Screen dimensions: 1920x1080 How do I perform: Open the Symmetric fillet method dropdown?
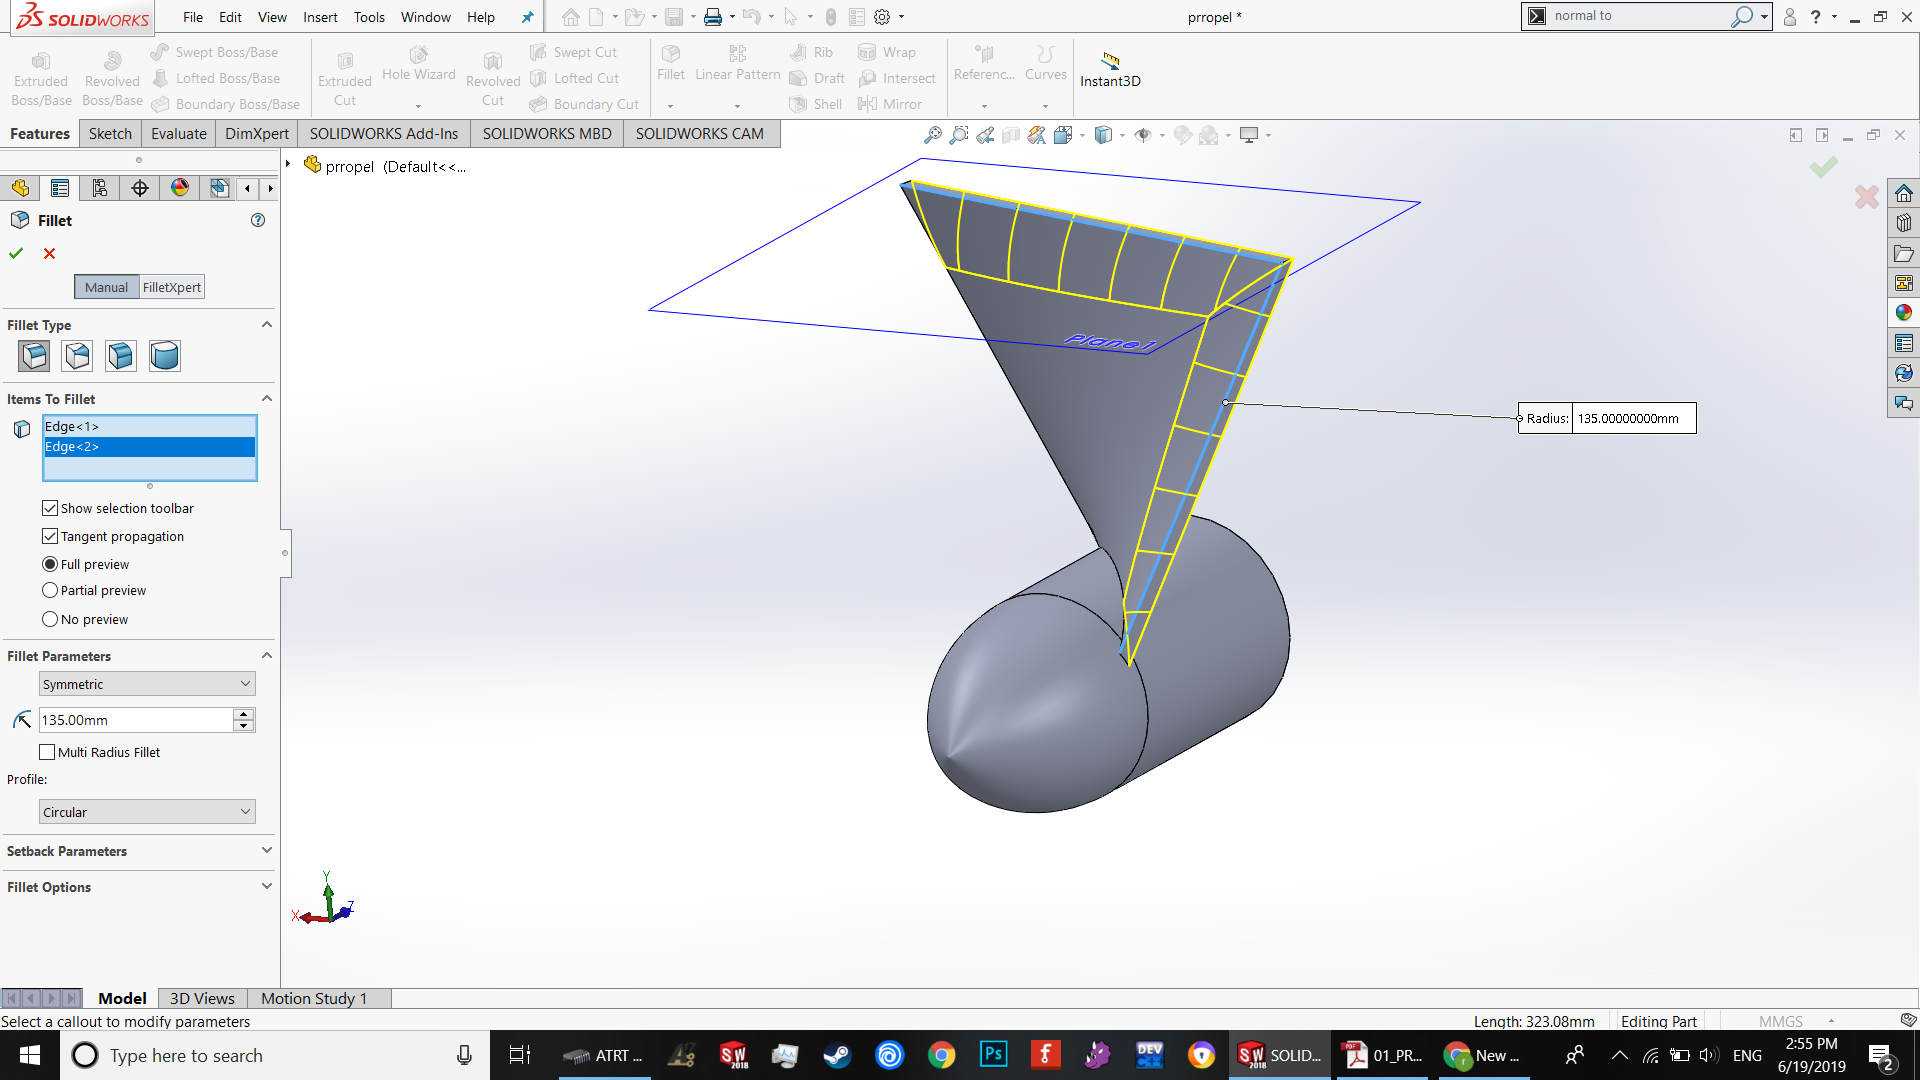[x=147, y=685]
